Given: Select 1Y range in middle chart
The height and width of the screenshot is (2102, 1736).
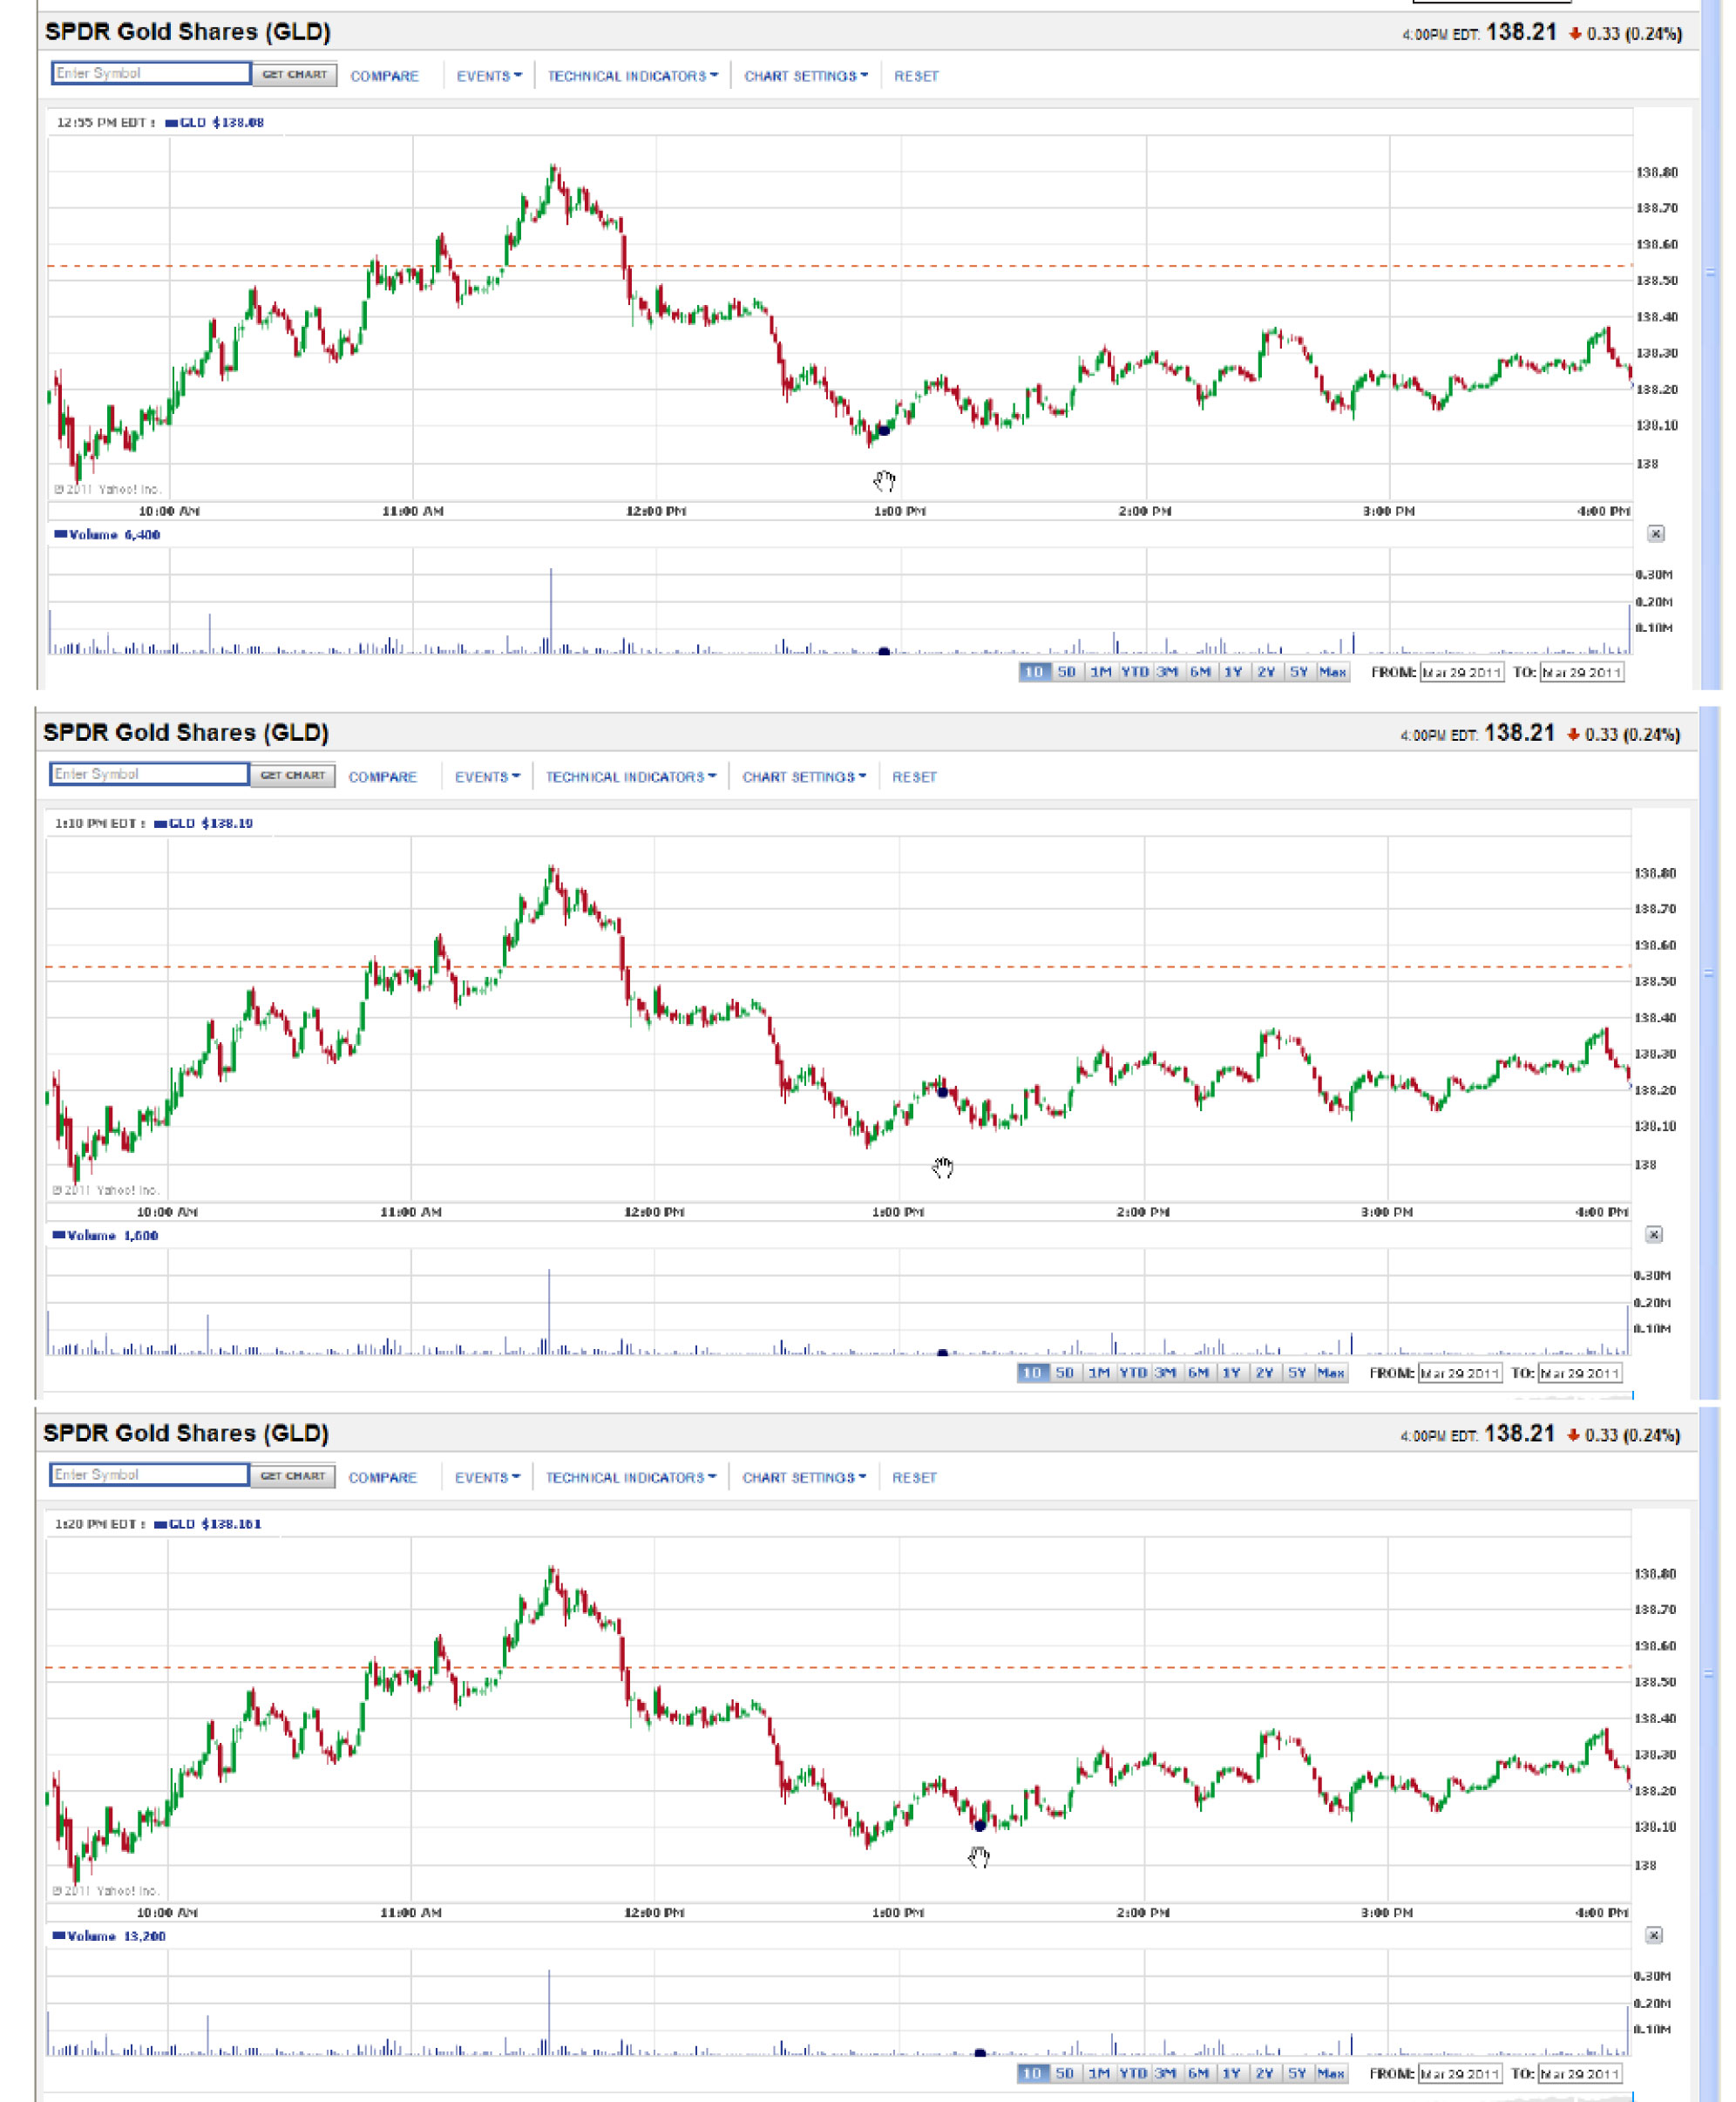Looking at the screenshot, I should coord(1231,1373).
